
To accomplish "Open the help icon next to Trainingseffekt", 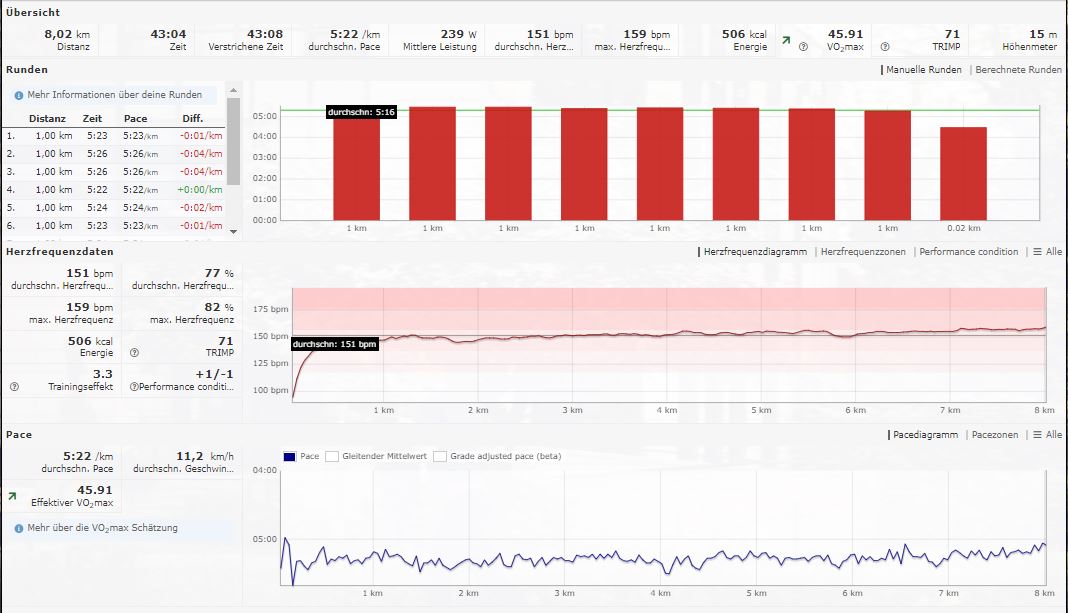I will point(14,386).
